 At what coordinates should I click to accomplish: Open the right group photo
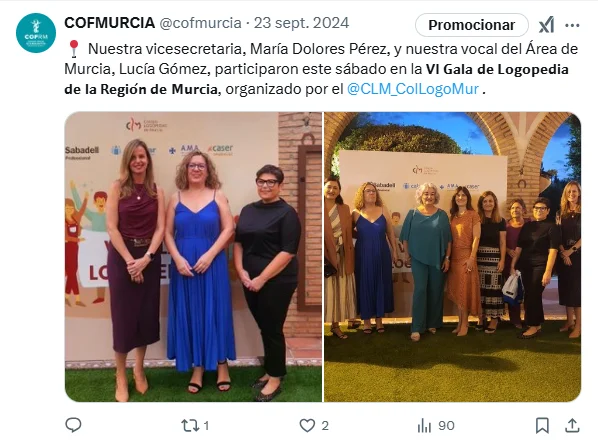(x=452, y=257)
